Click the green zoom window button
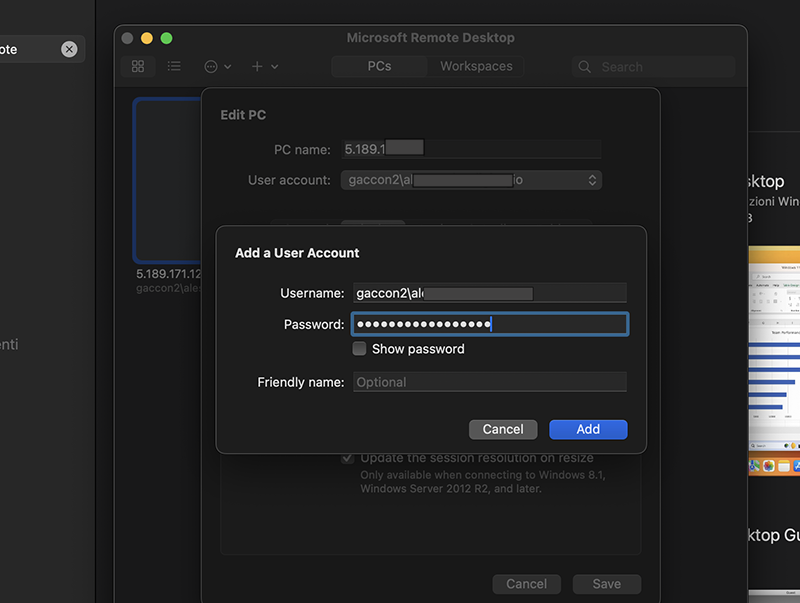This screenshot has width=800, height=603. [166, 38]
